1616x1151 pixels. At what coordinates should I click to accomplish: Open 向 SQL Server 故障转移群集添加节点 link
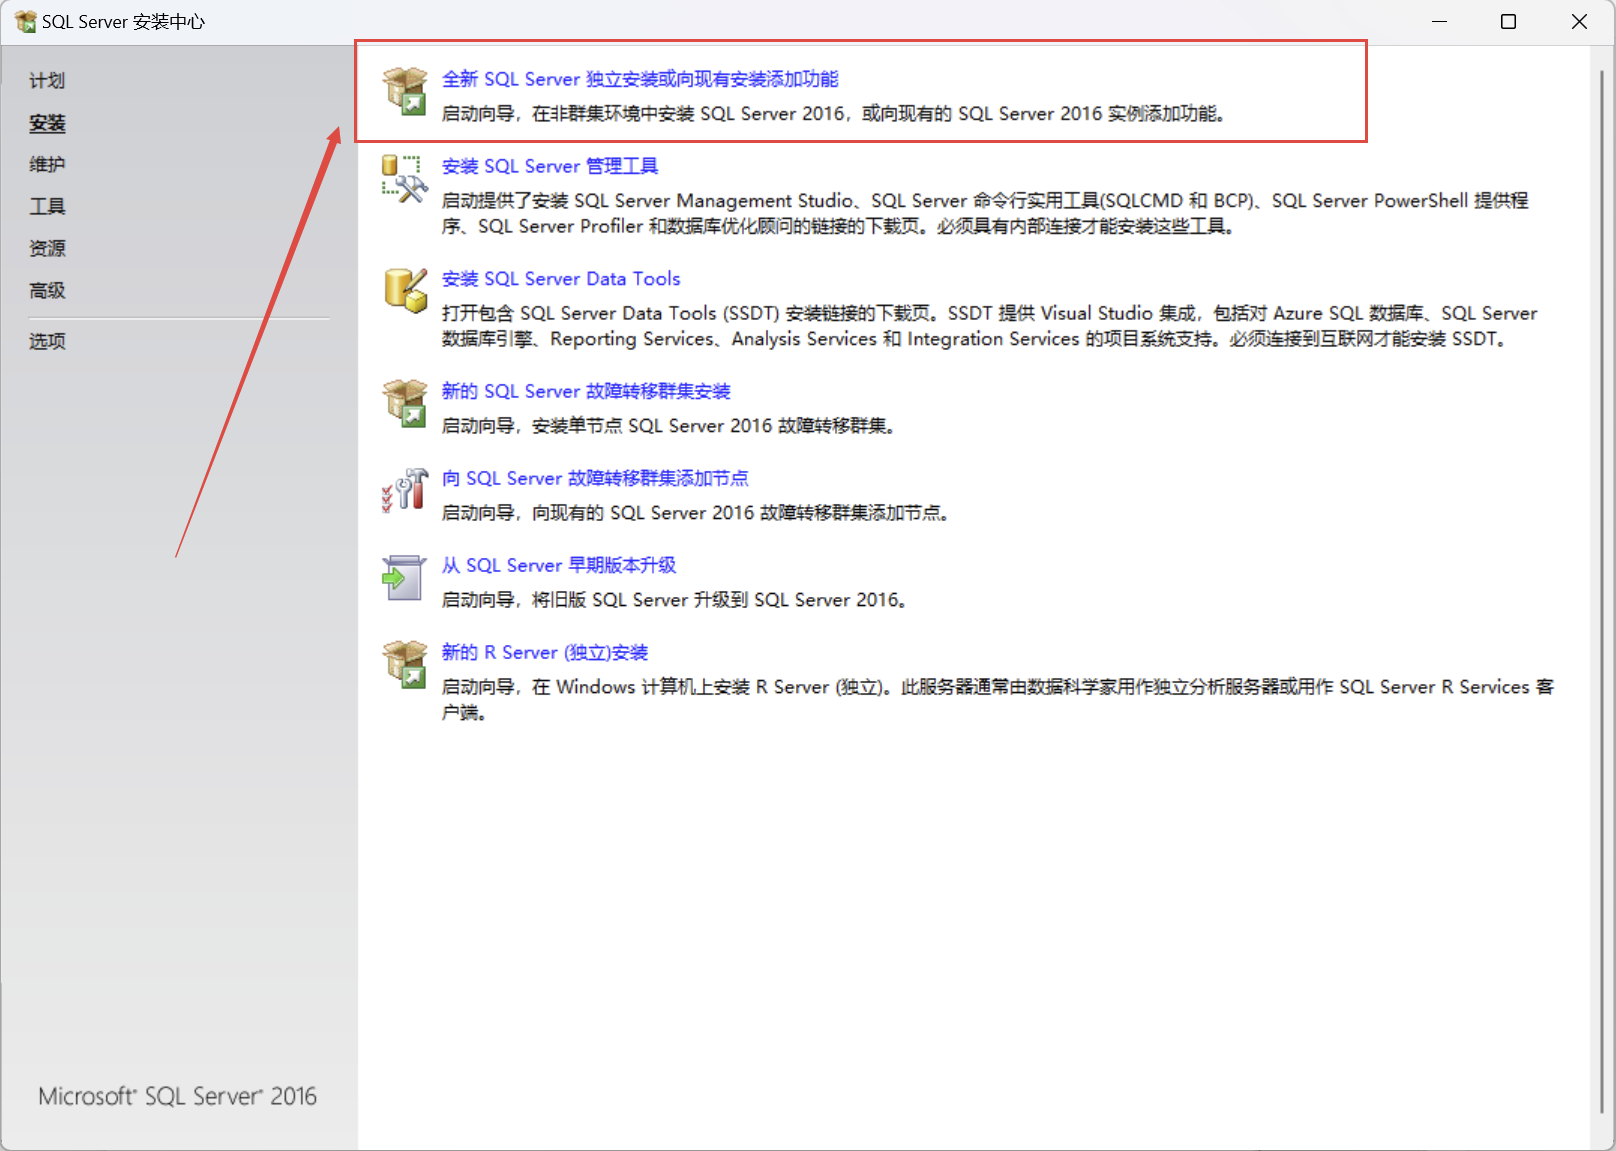(x=595, y=478)
